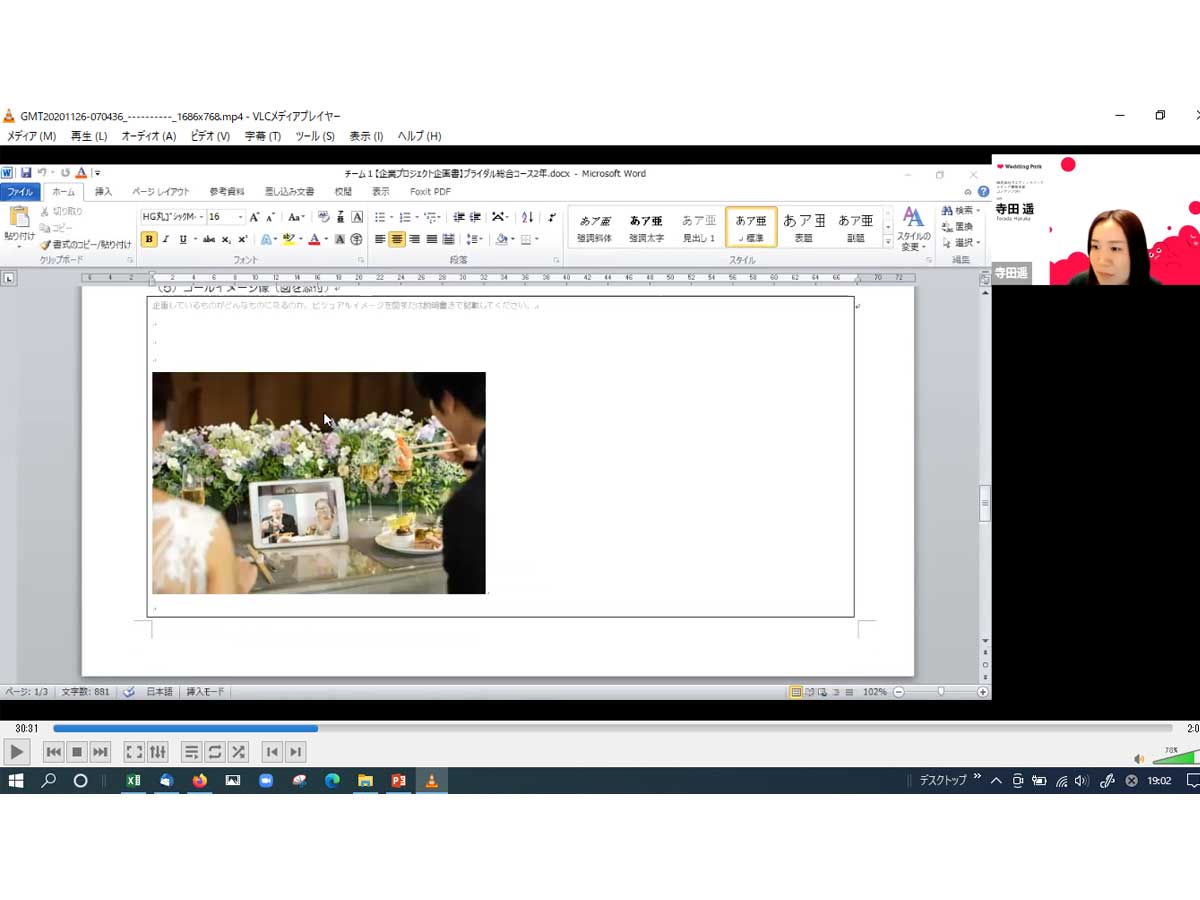Click the bulleted list icon
Image resolution: width=1200 pixels, height=900 pixels.
point(382,217)
